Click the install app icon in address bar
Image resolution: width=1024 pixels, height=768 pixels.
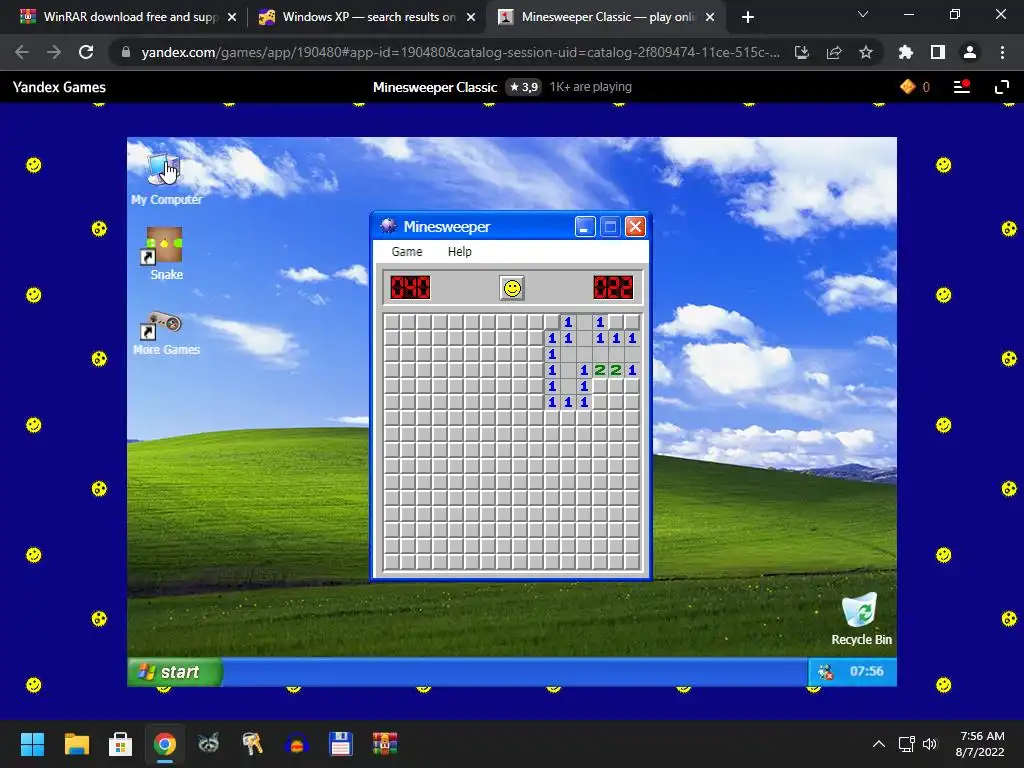pos(801,52)
